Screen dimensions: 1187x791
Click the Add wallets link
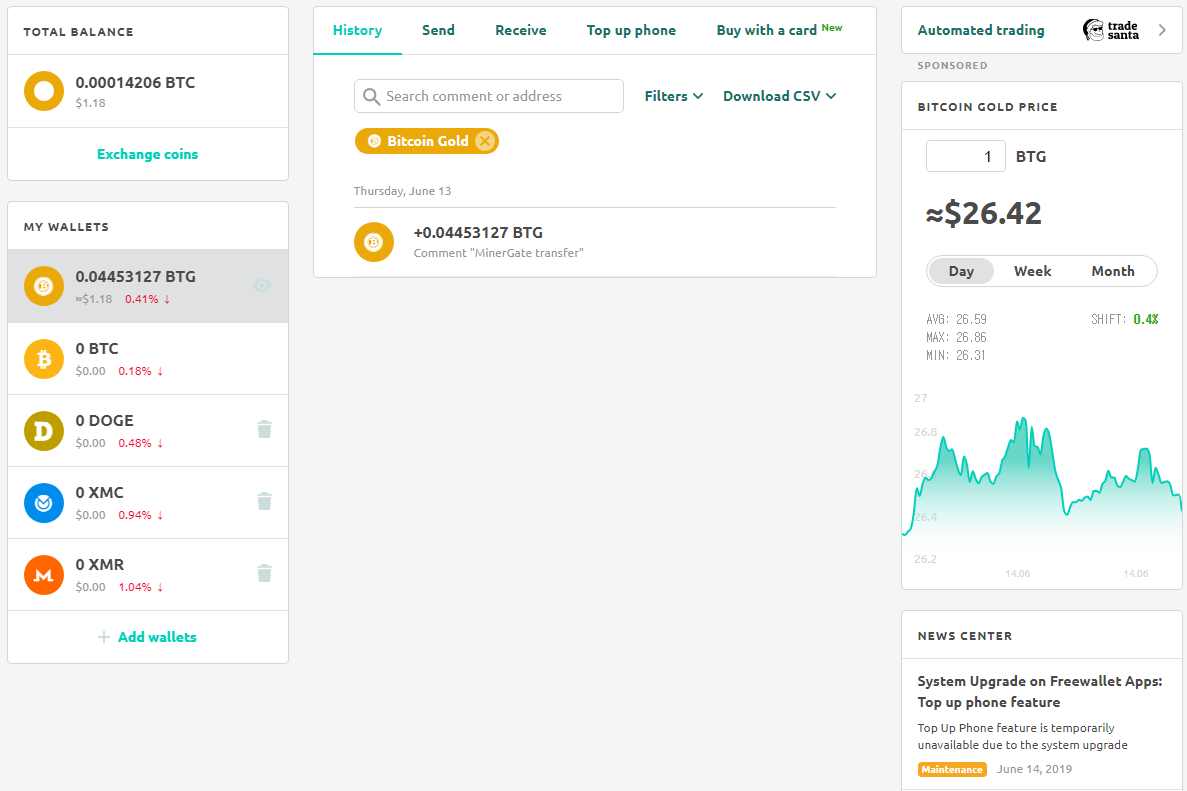pyautogui.click(x=157, y=637)
